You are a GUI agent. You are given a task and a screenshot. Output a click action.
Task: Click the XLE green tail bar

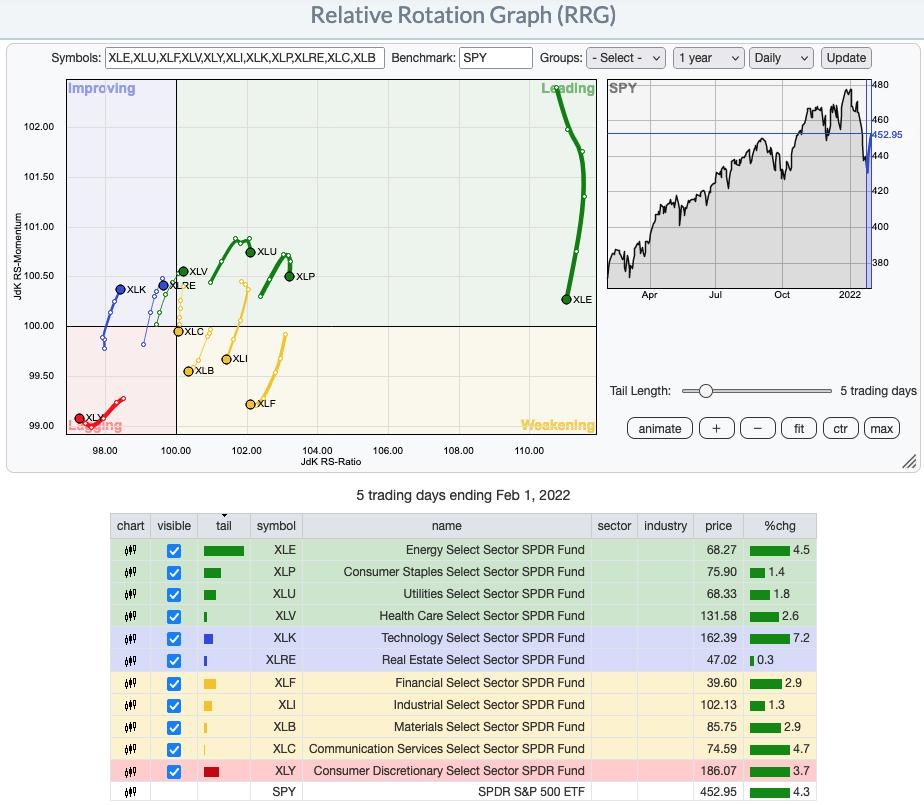pos(223,551)
